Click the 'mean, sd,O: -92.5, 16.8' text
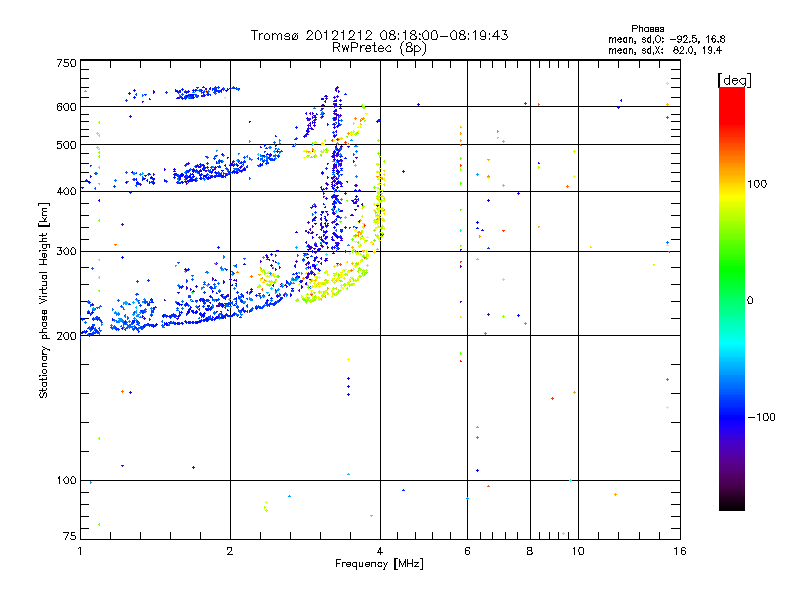The image size is (800, 600). coord(666,39)
